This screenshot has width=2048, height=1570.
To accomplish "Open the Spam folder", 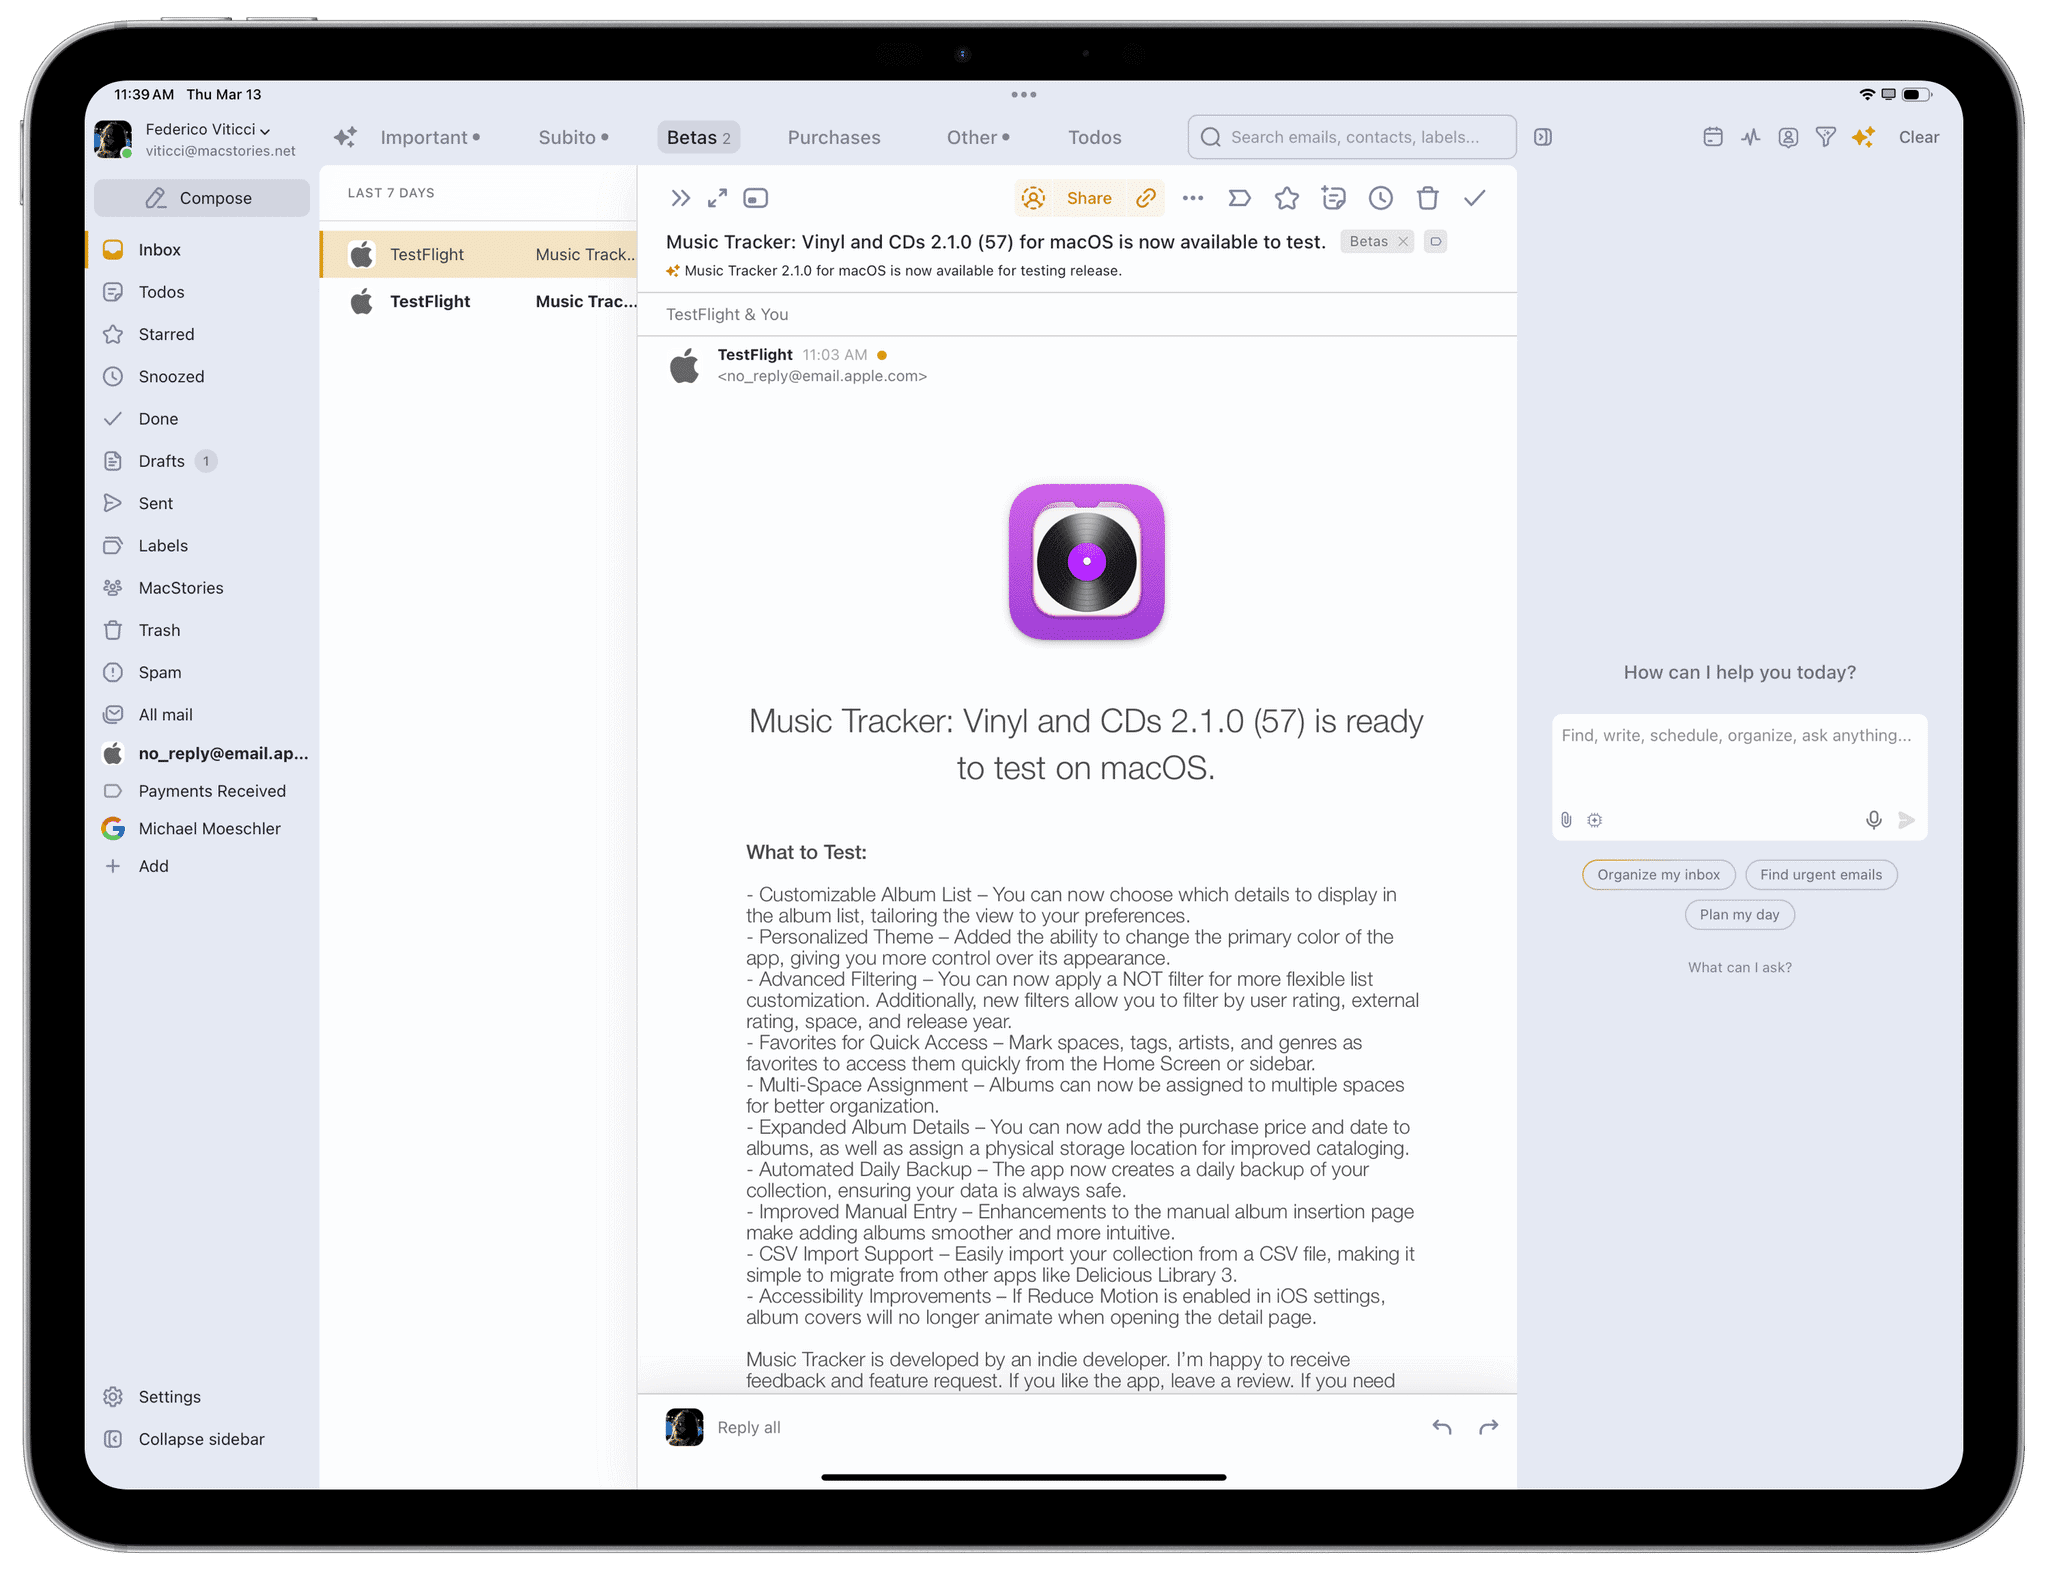I will pyautogui.click(x=202, y=673).
